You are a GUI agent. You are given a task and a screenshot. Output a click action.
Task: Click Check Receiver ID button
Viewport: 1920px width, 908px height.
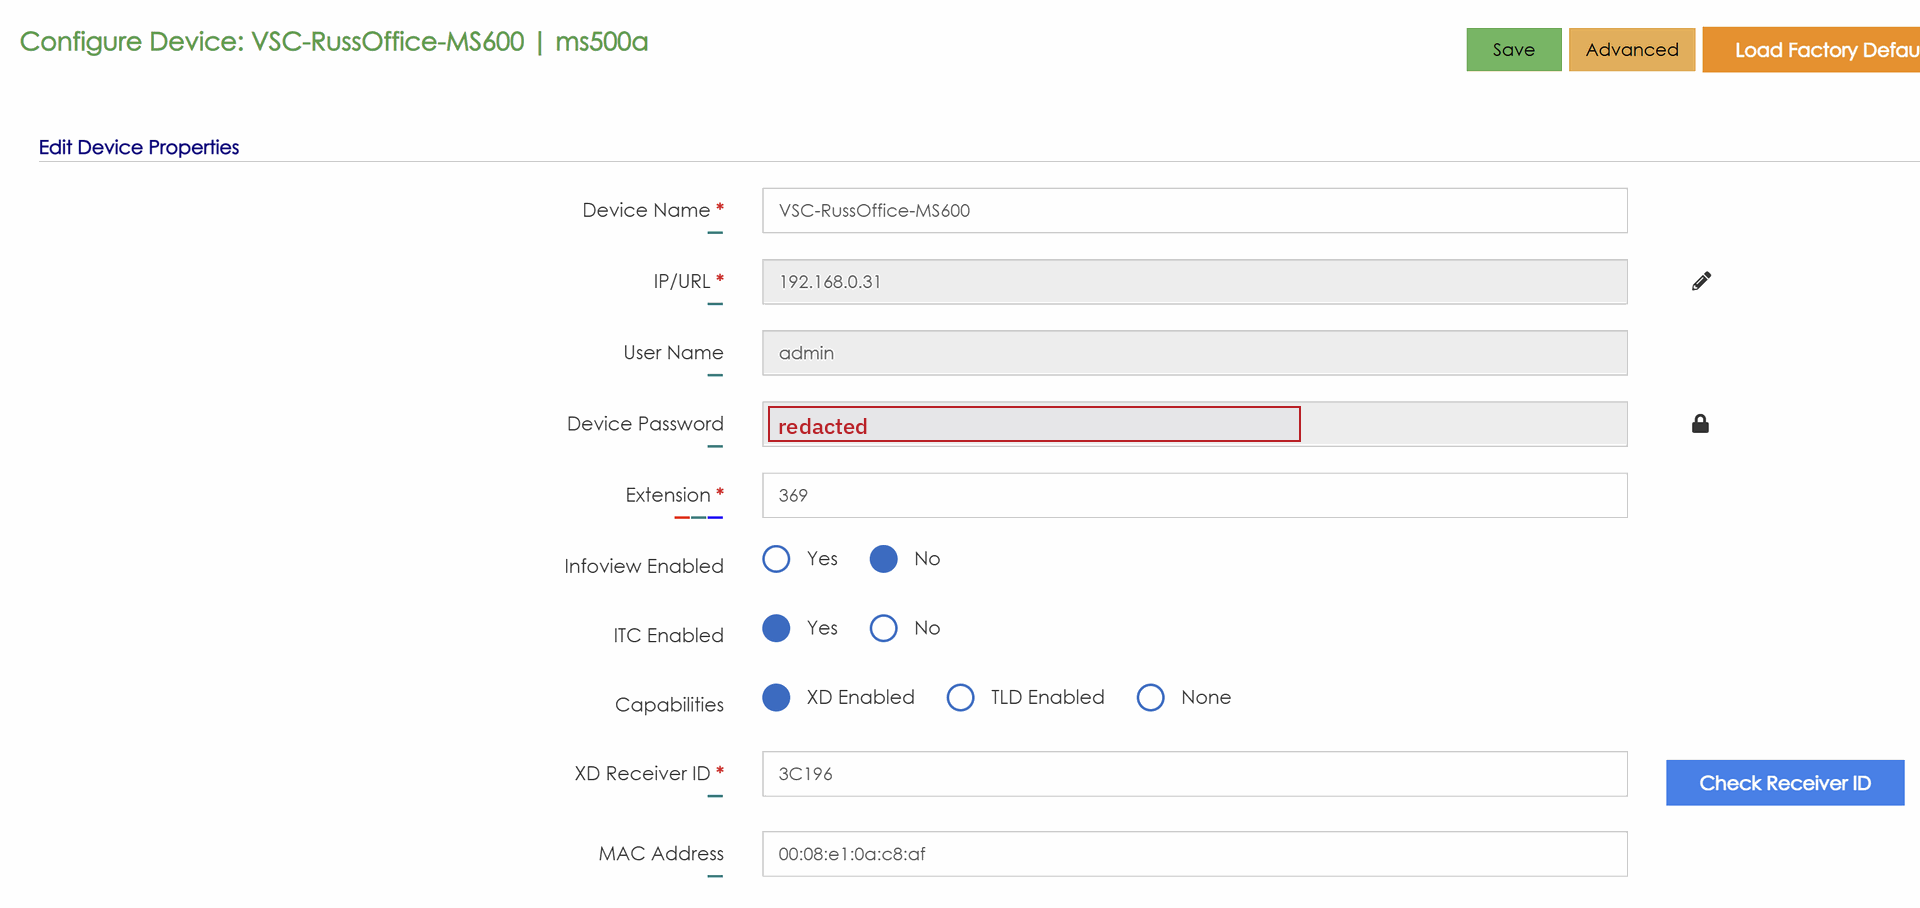click(x=1785, y=783)
